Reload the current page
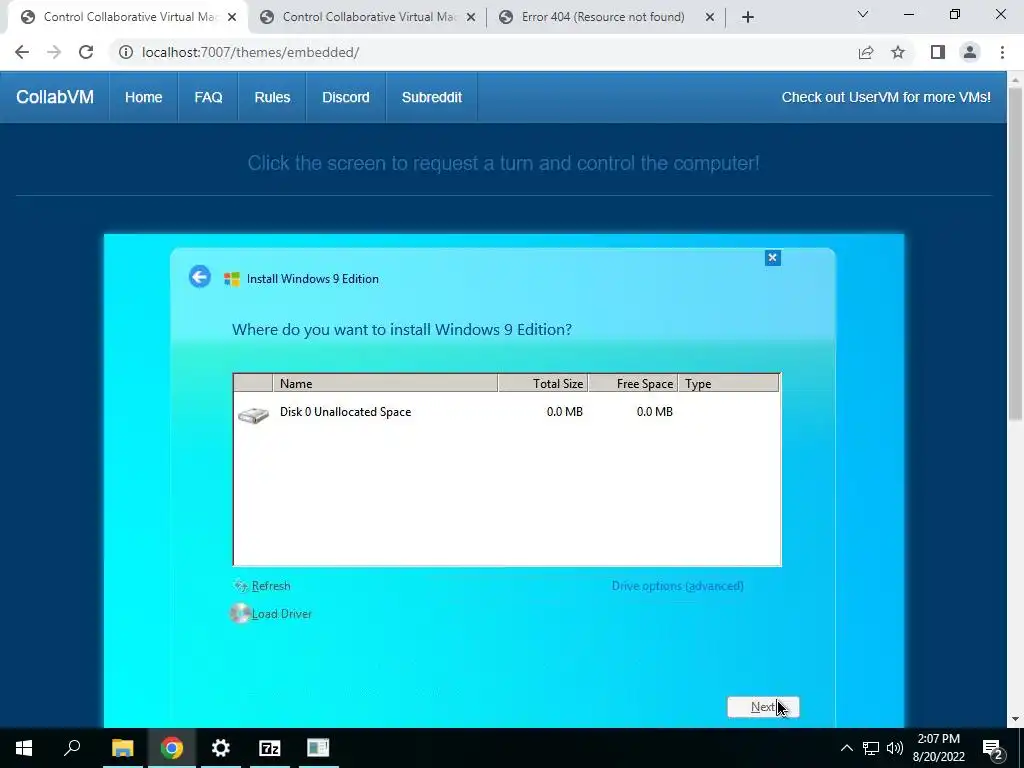The width and height of the screenshot is (1024, 768). click(x=86, y=52)
